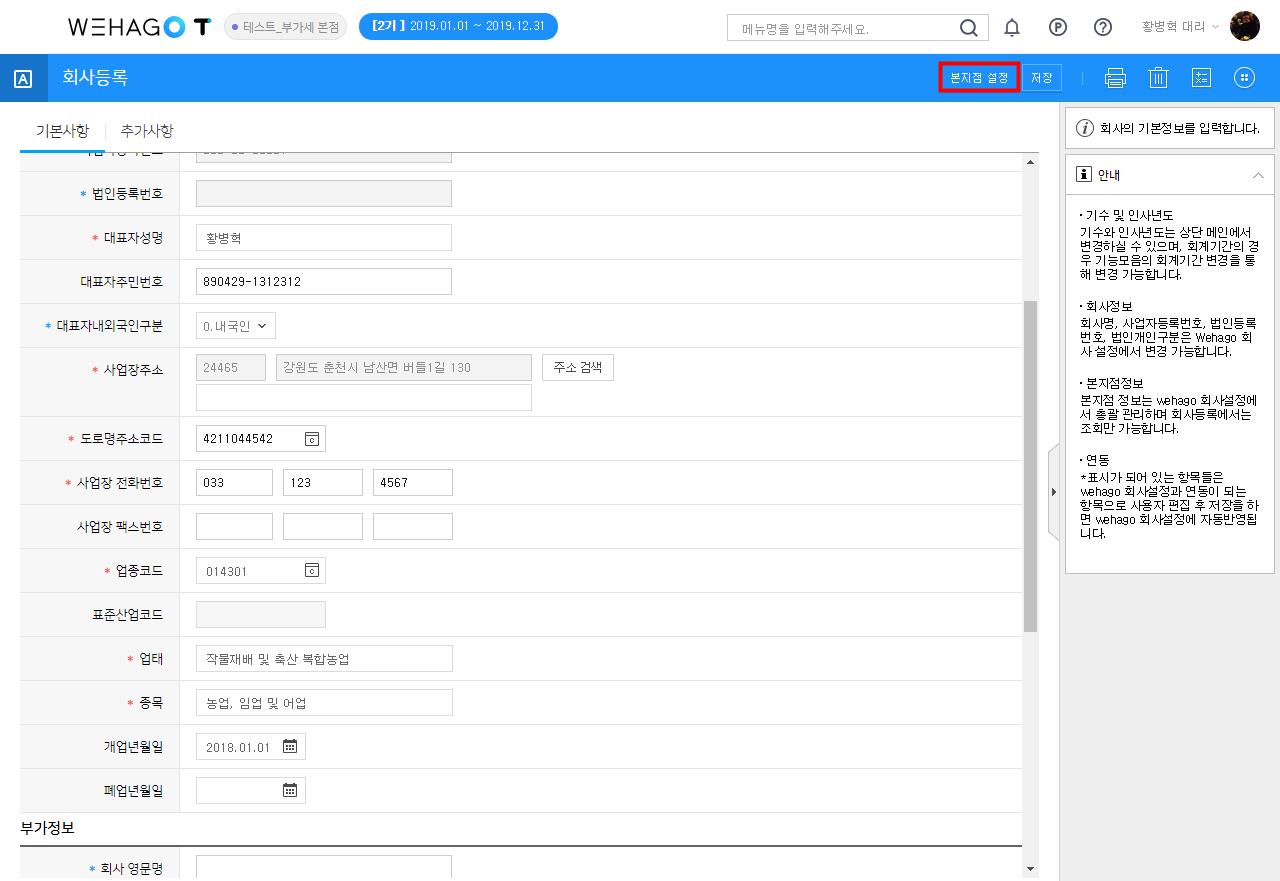Collapse the right side panel arrow
Screen dimensions: 1280x881
point(1053,492)
